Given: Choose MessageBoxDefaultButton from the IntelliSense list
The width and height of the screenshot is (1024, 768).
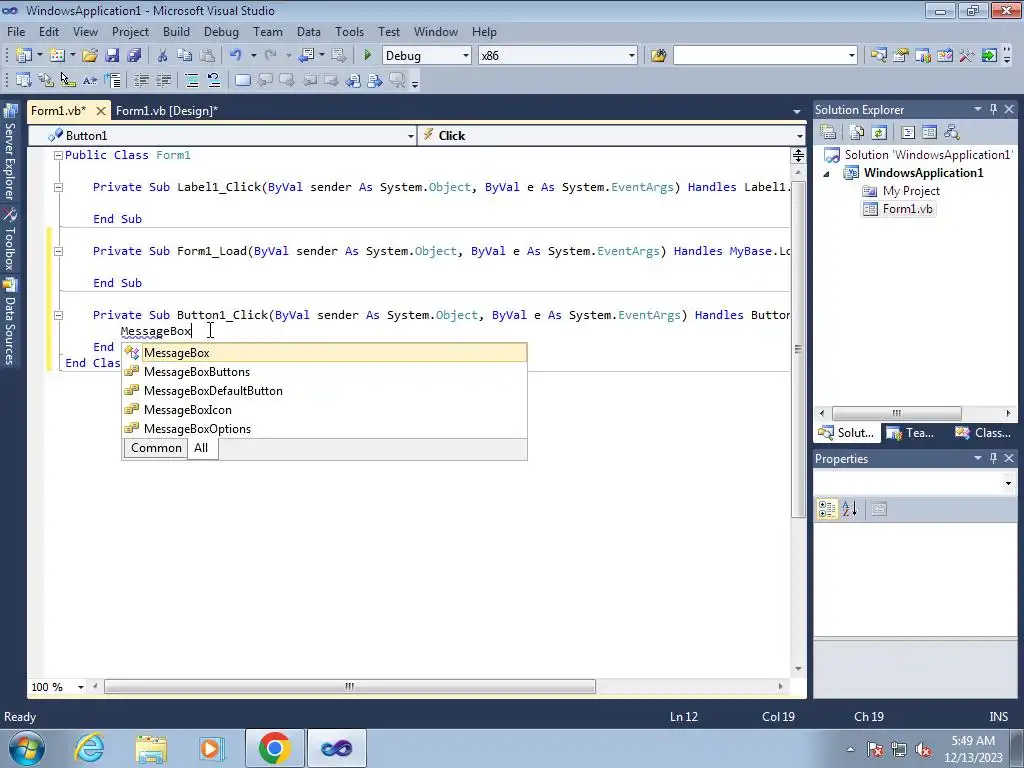Looking at the screenshot, I should 325,391.
